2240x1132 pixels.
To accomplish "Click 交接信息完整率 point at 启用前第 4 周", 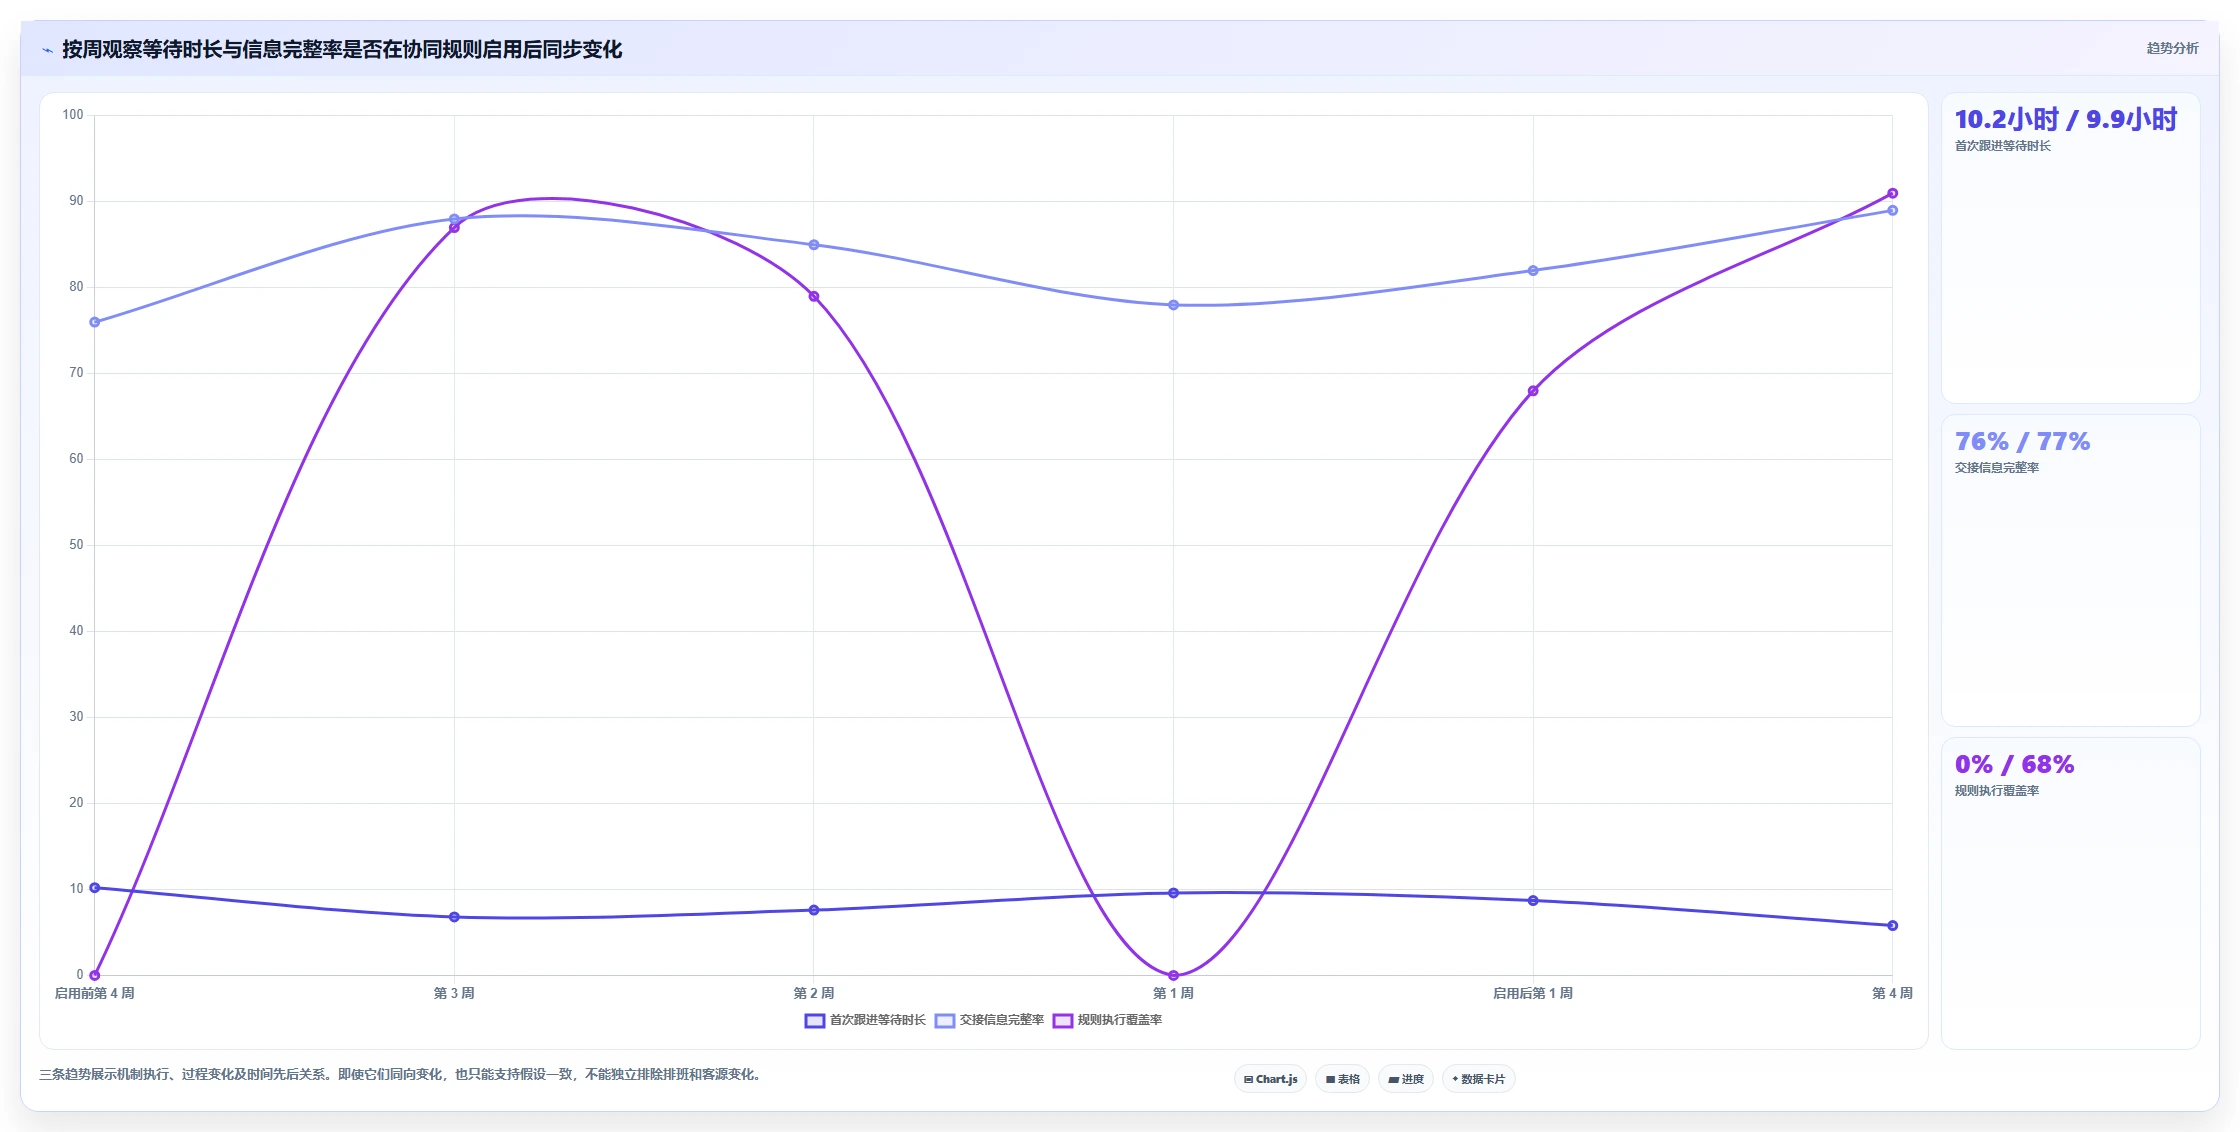I will click(x=95, y=322).
